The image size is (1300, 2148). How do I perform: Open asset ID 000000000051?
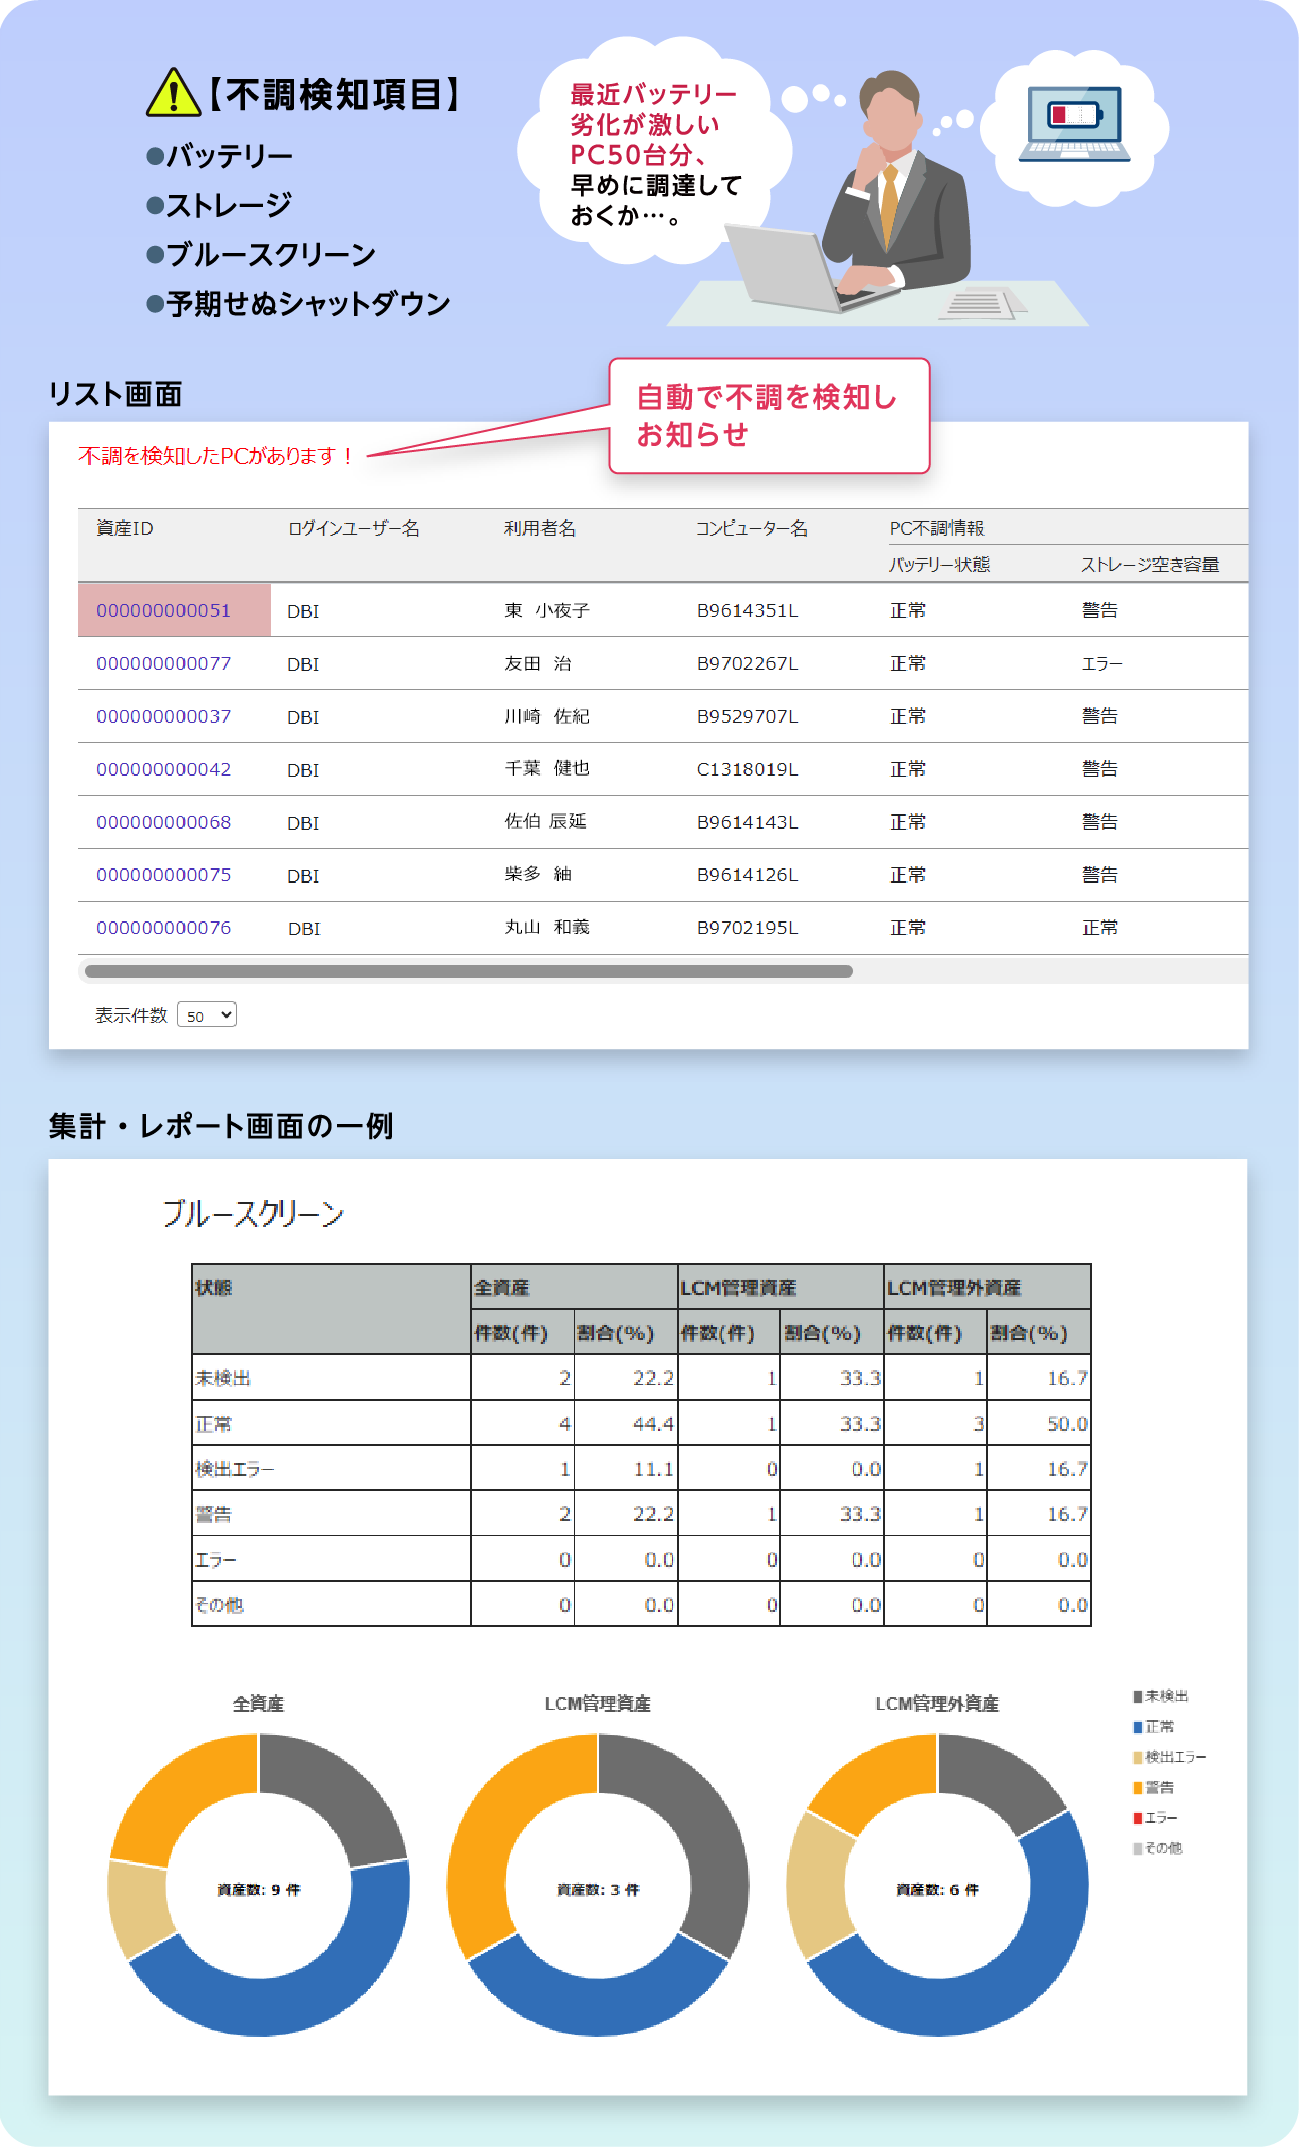(x=163, y=610)
